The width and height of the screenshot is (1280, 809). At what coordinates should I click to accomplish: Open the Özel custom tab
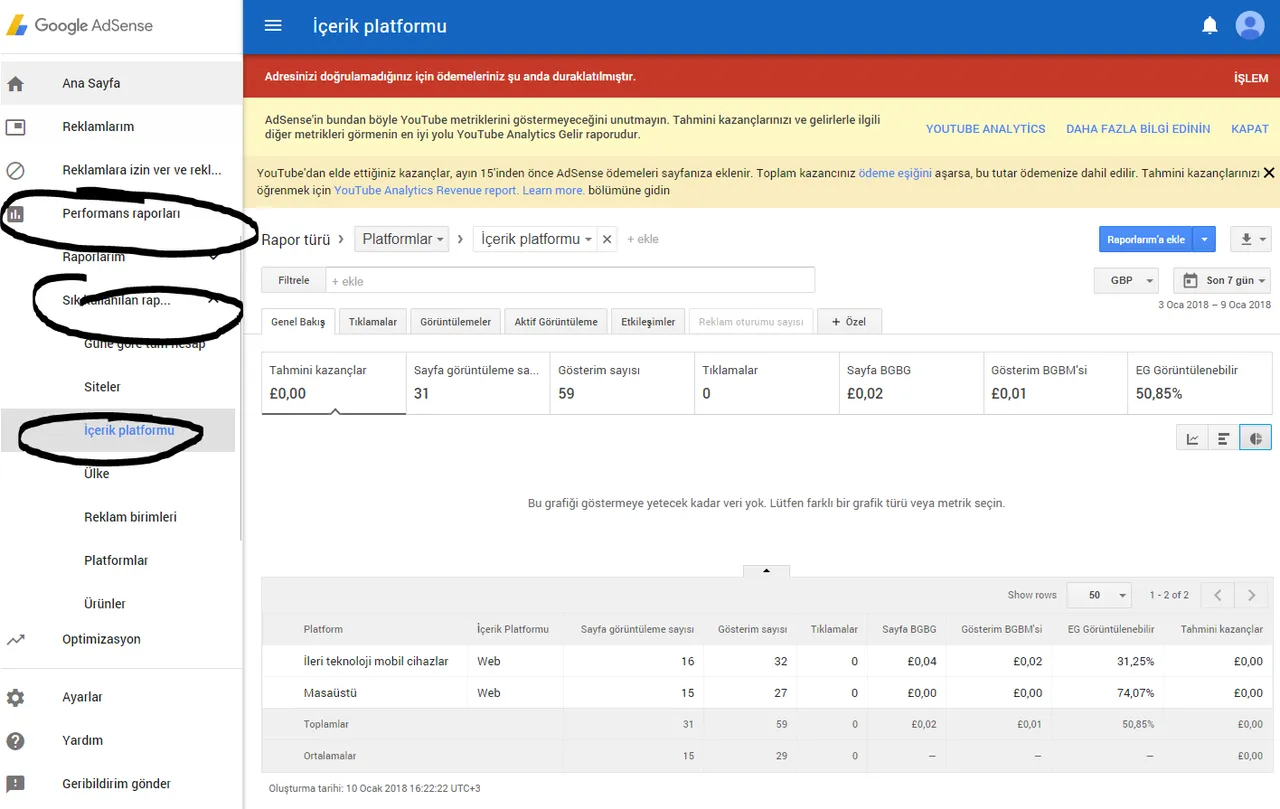click(849, 322)
